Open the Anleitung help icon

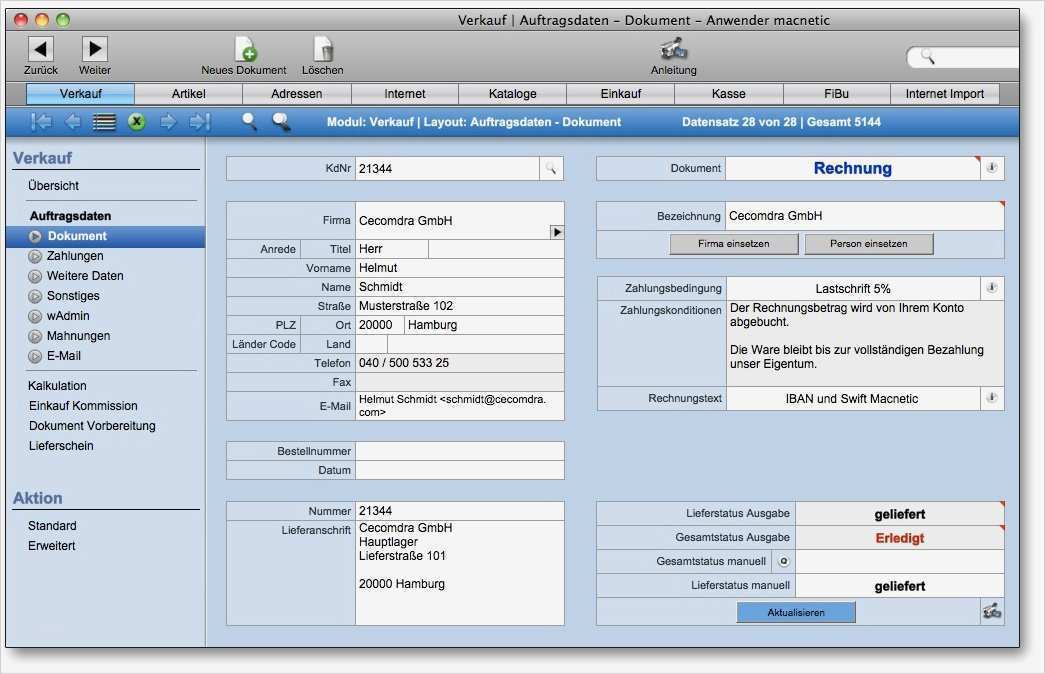pyautogui.click(x=672, y=50)
